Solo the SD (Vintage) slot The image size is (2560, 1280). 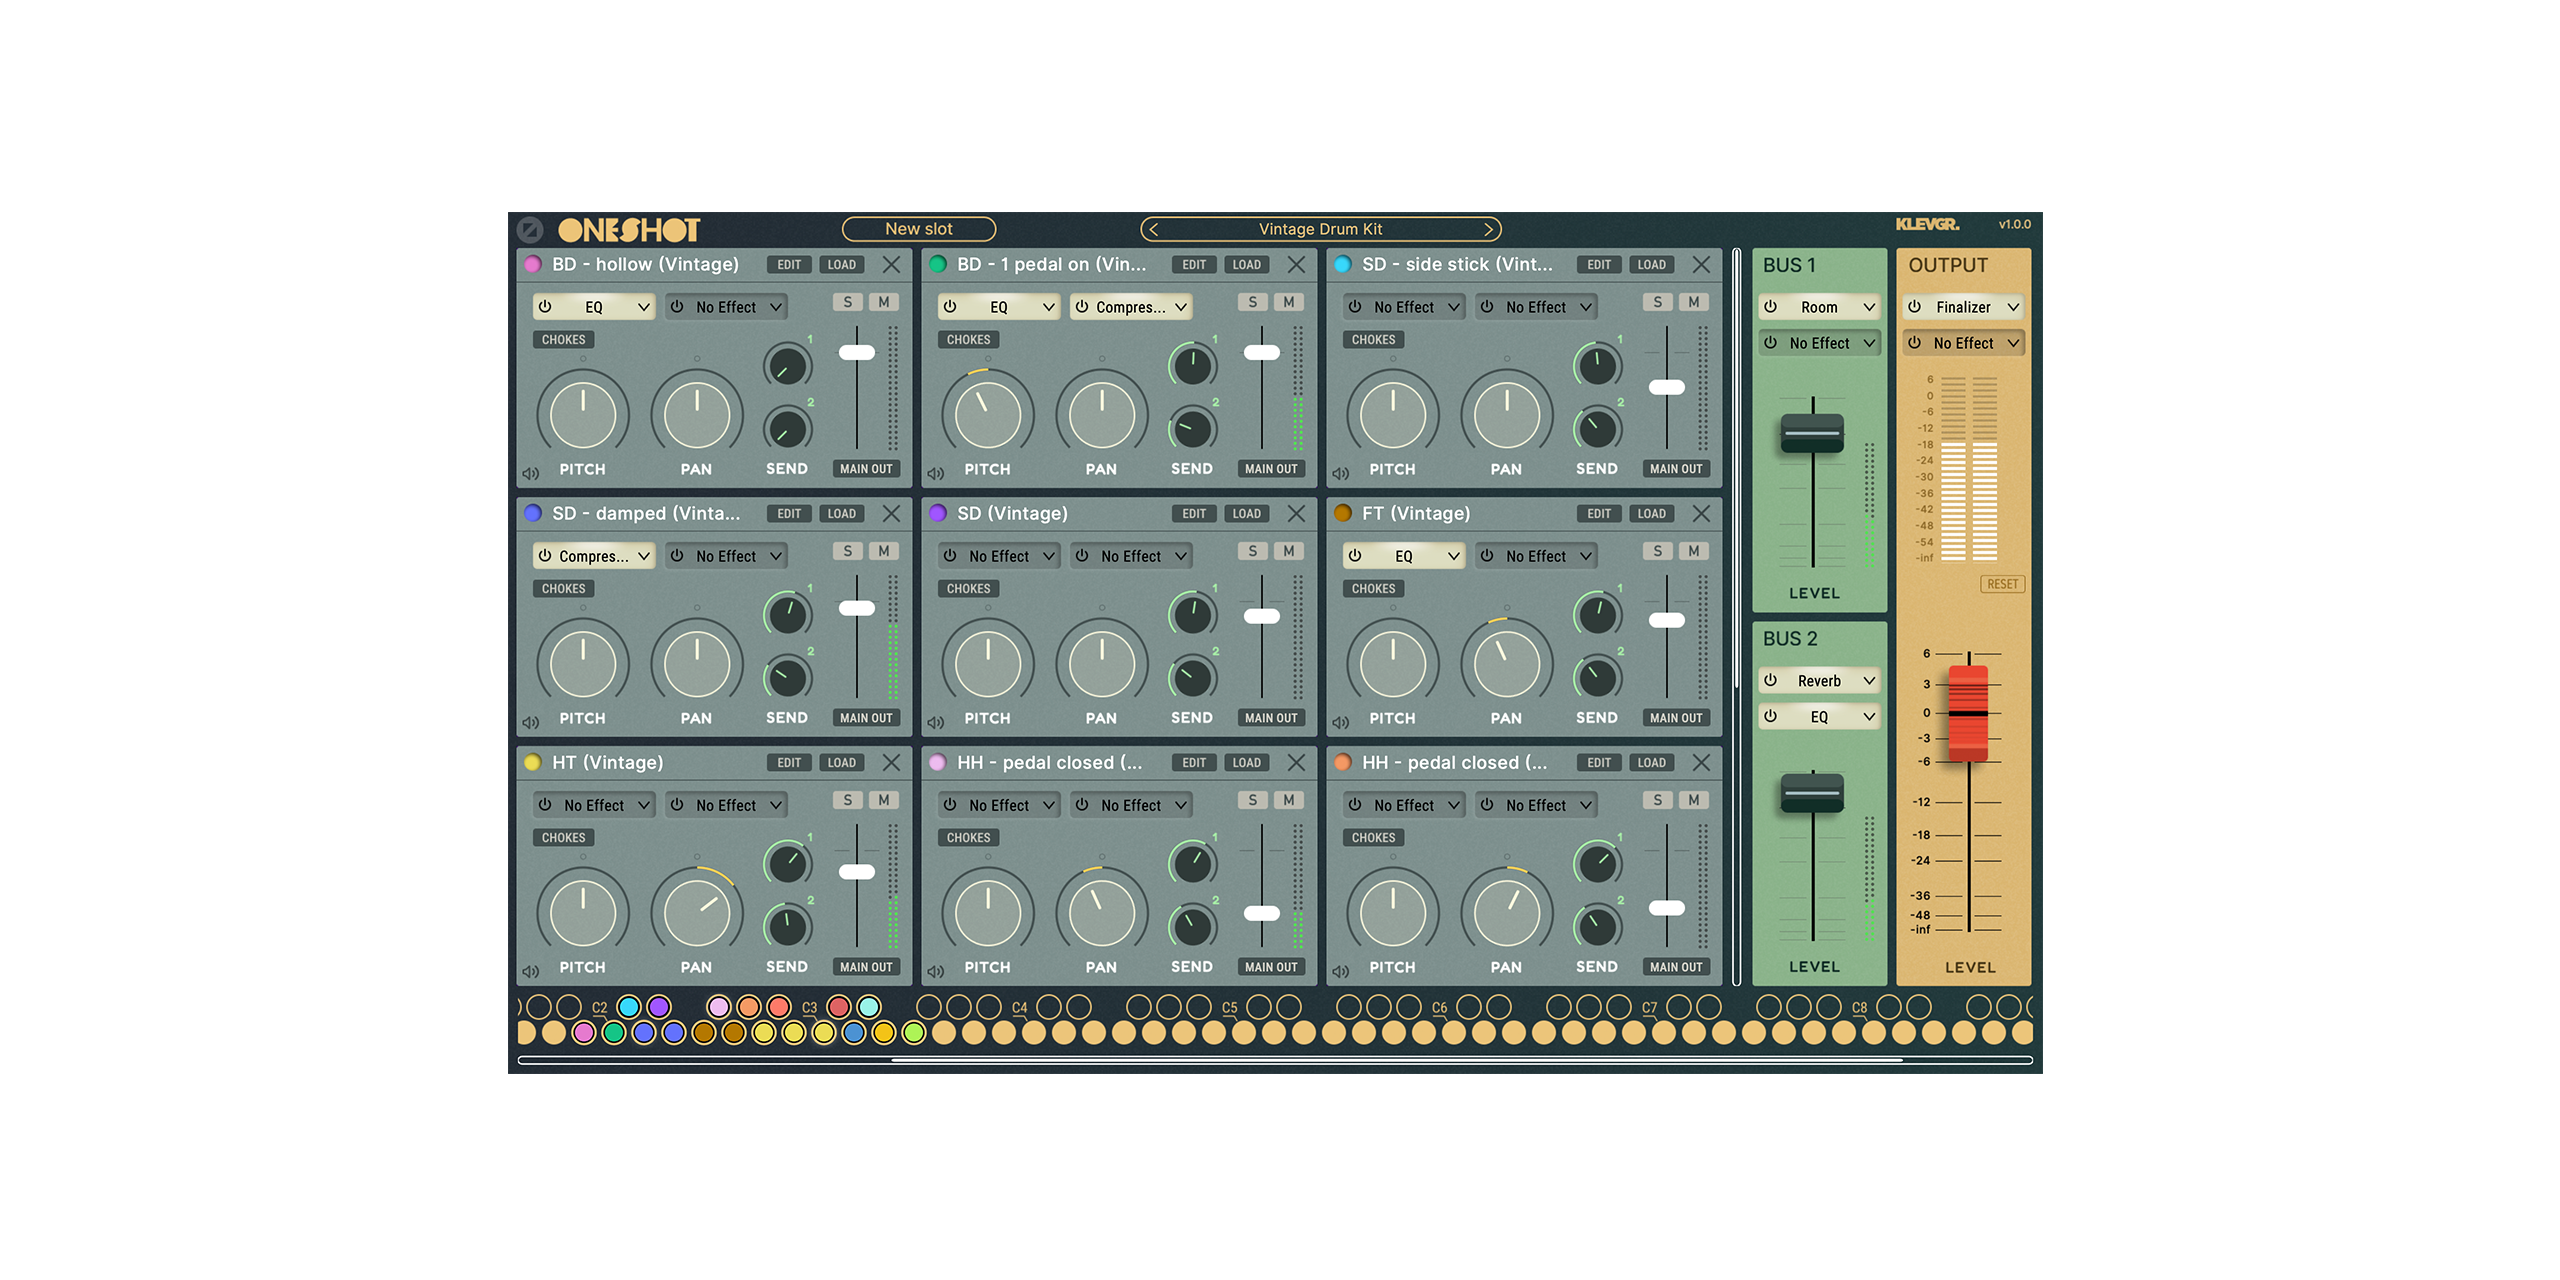point(1252,551)
